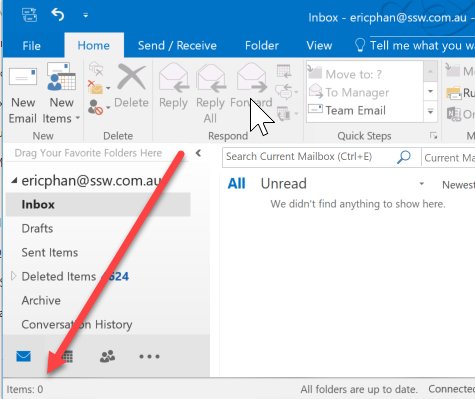Switch to Mail view icon

(23, 356)
